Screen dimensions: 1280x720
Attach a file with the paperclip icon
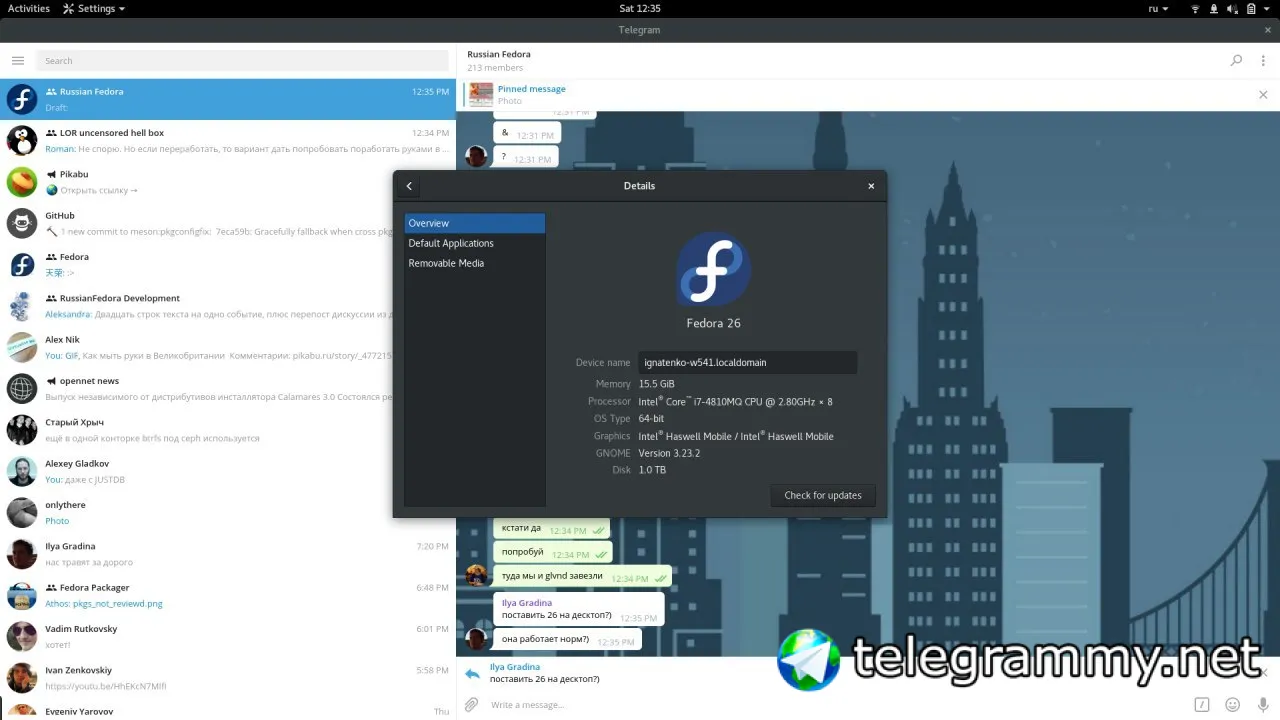[x=471, y=705]
